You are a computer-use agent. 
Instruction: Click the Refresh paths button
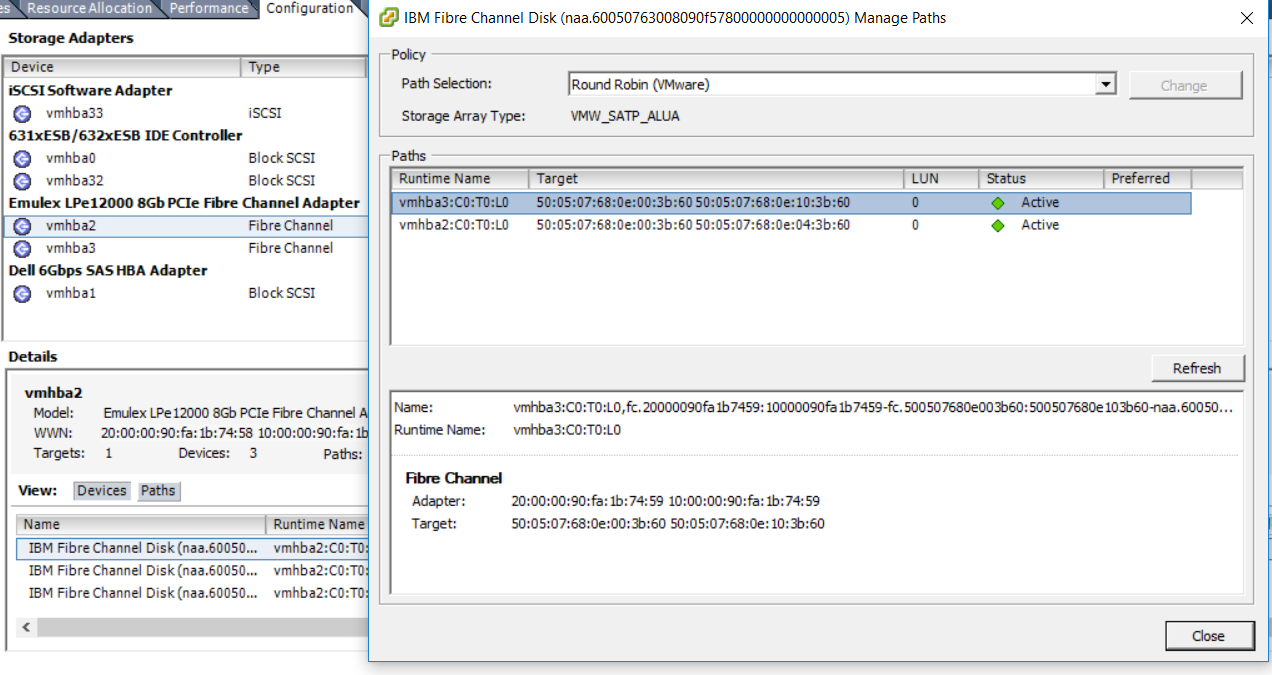pos(1198,368)
